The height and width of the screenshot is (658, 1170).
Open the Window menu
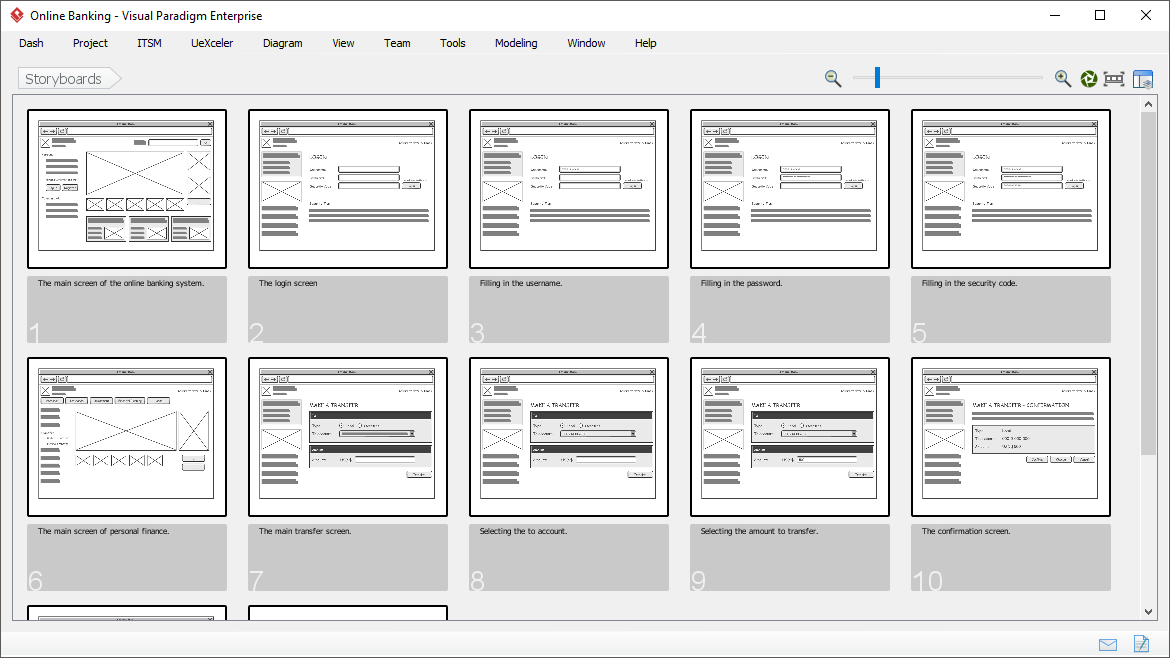tap(586, 43)
